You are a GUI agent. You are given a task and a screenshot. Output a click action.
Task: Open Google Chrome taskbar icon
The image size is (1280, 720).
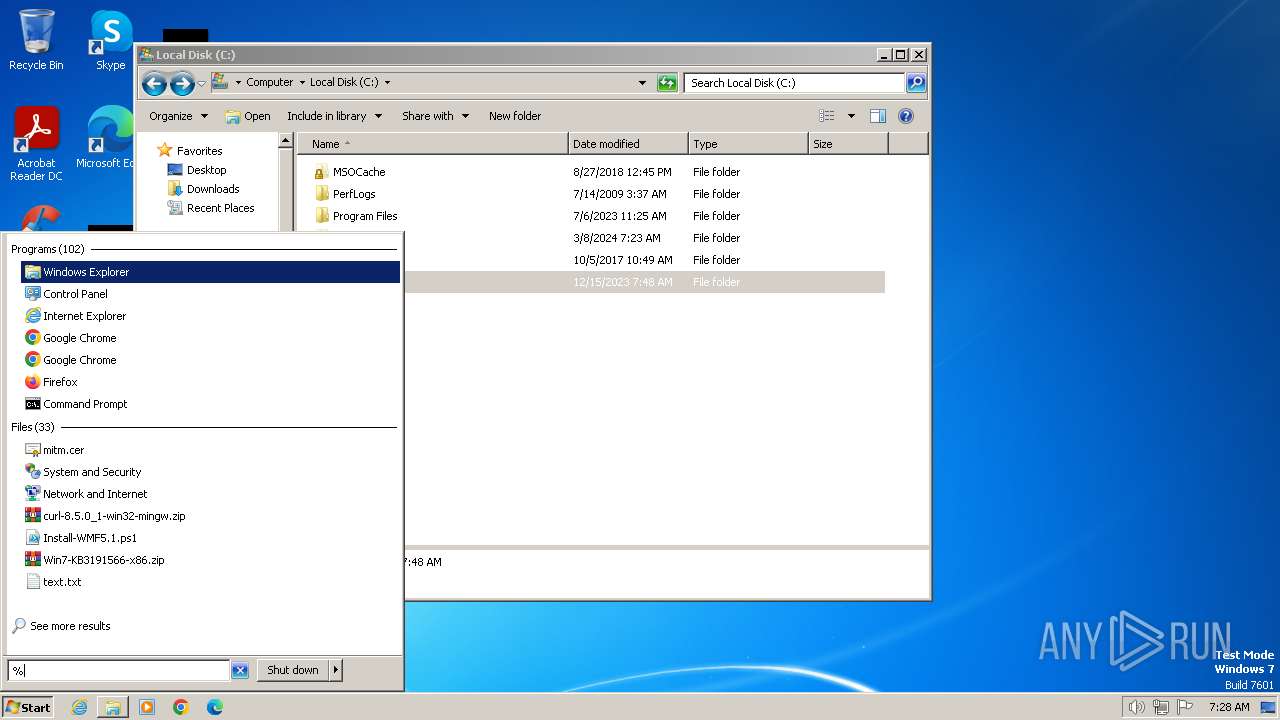click(x=181, y=707)
